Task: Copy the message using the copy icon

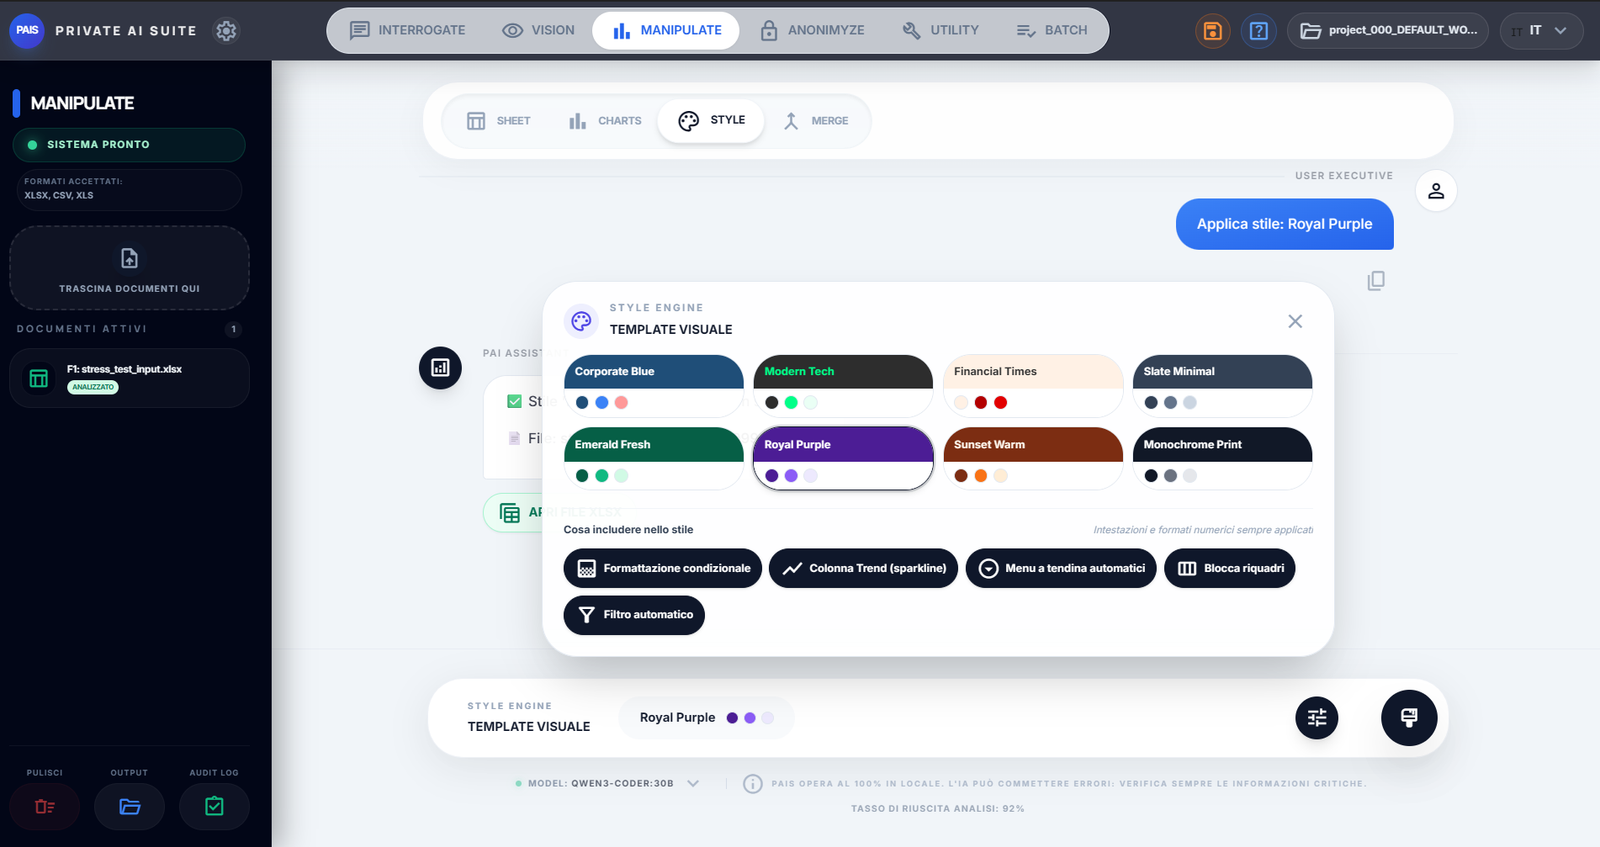Action: click(1376, 281)
